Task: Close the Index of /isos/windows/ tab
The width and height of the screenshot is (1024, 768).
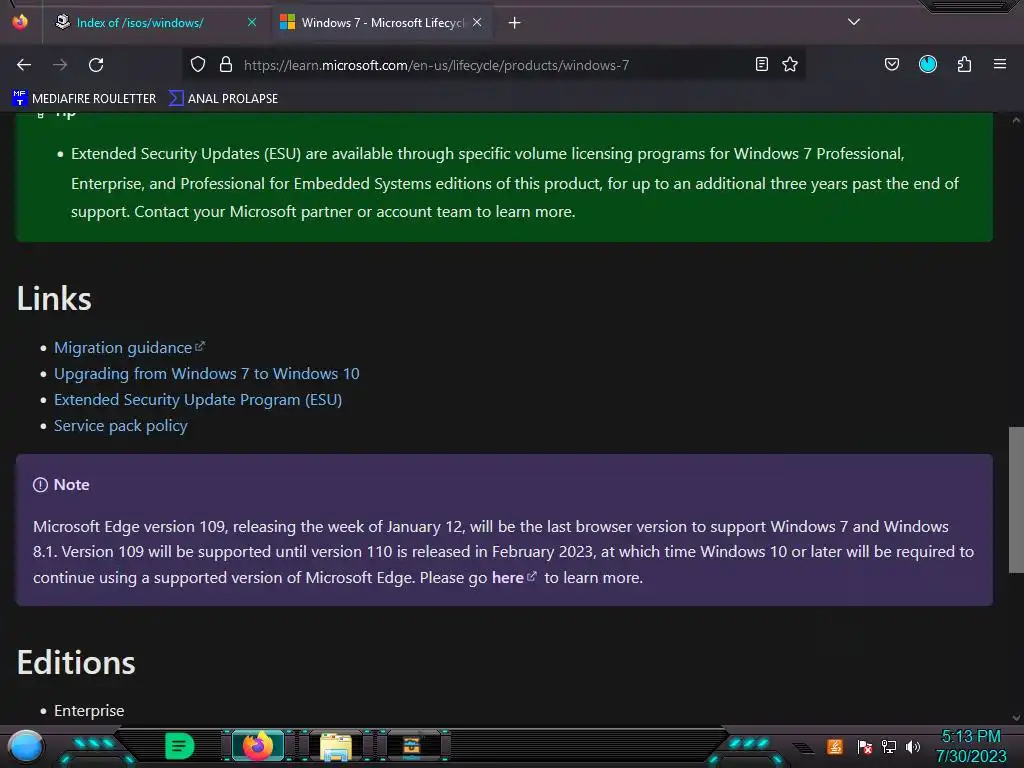Action: (252, 23)
